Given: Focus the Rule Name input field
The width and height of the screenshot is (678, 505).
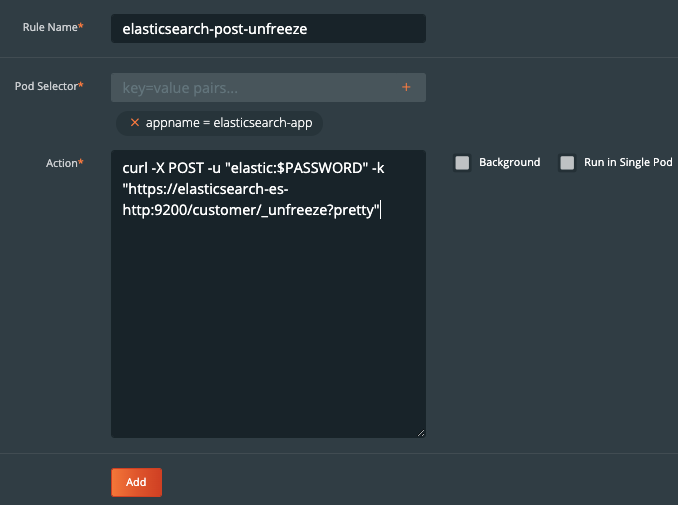Looking at the screenshot, I should (268, 29).
